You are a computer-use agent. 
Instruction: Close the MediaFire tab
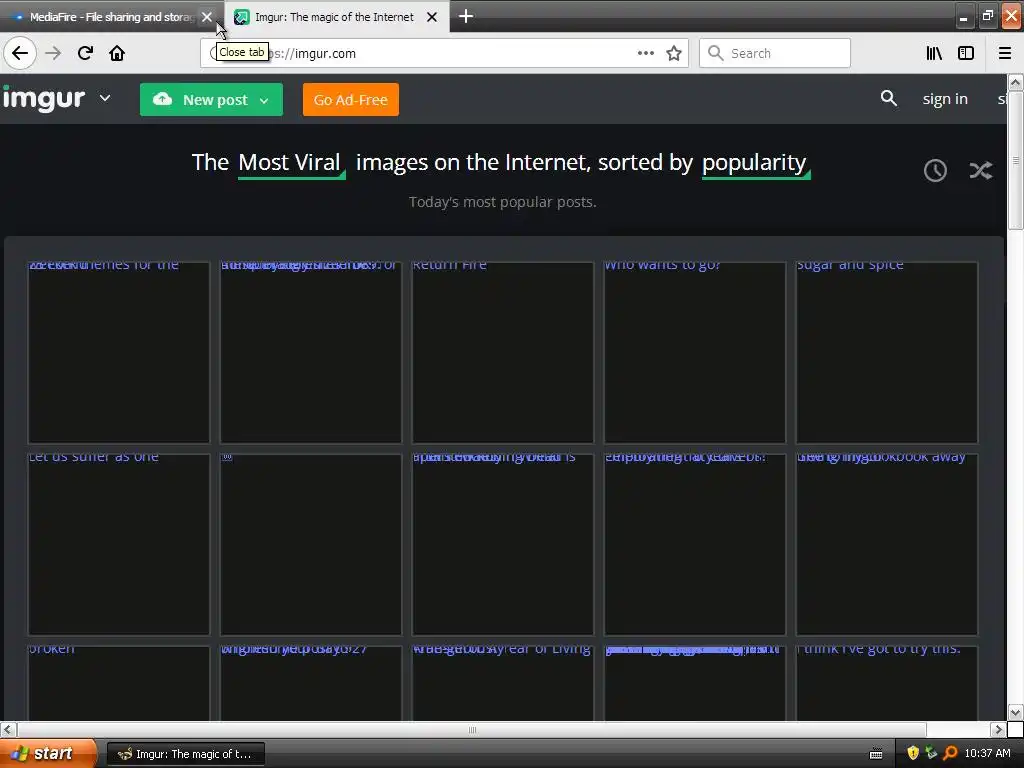pos(207,17)
